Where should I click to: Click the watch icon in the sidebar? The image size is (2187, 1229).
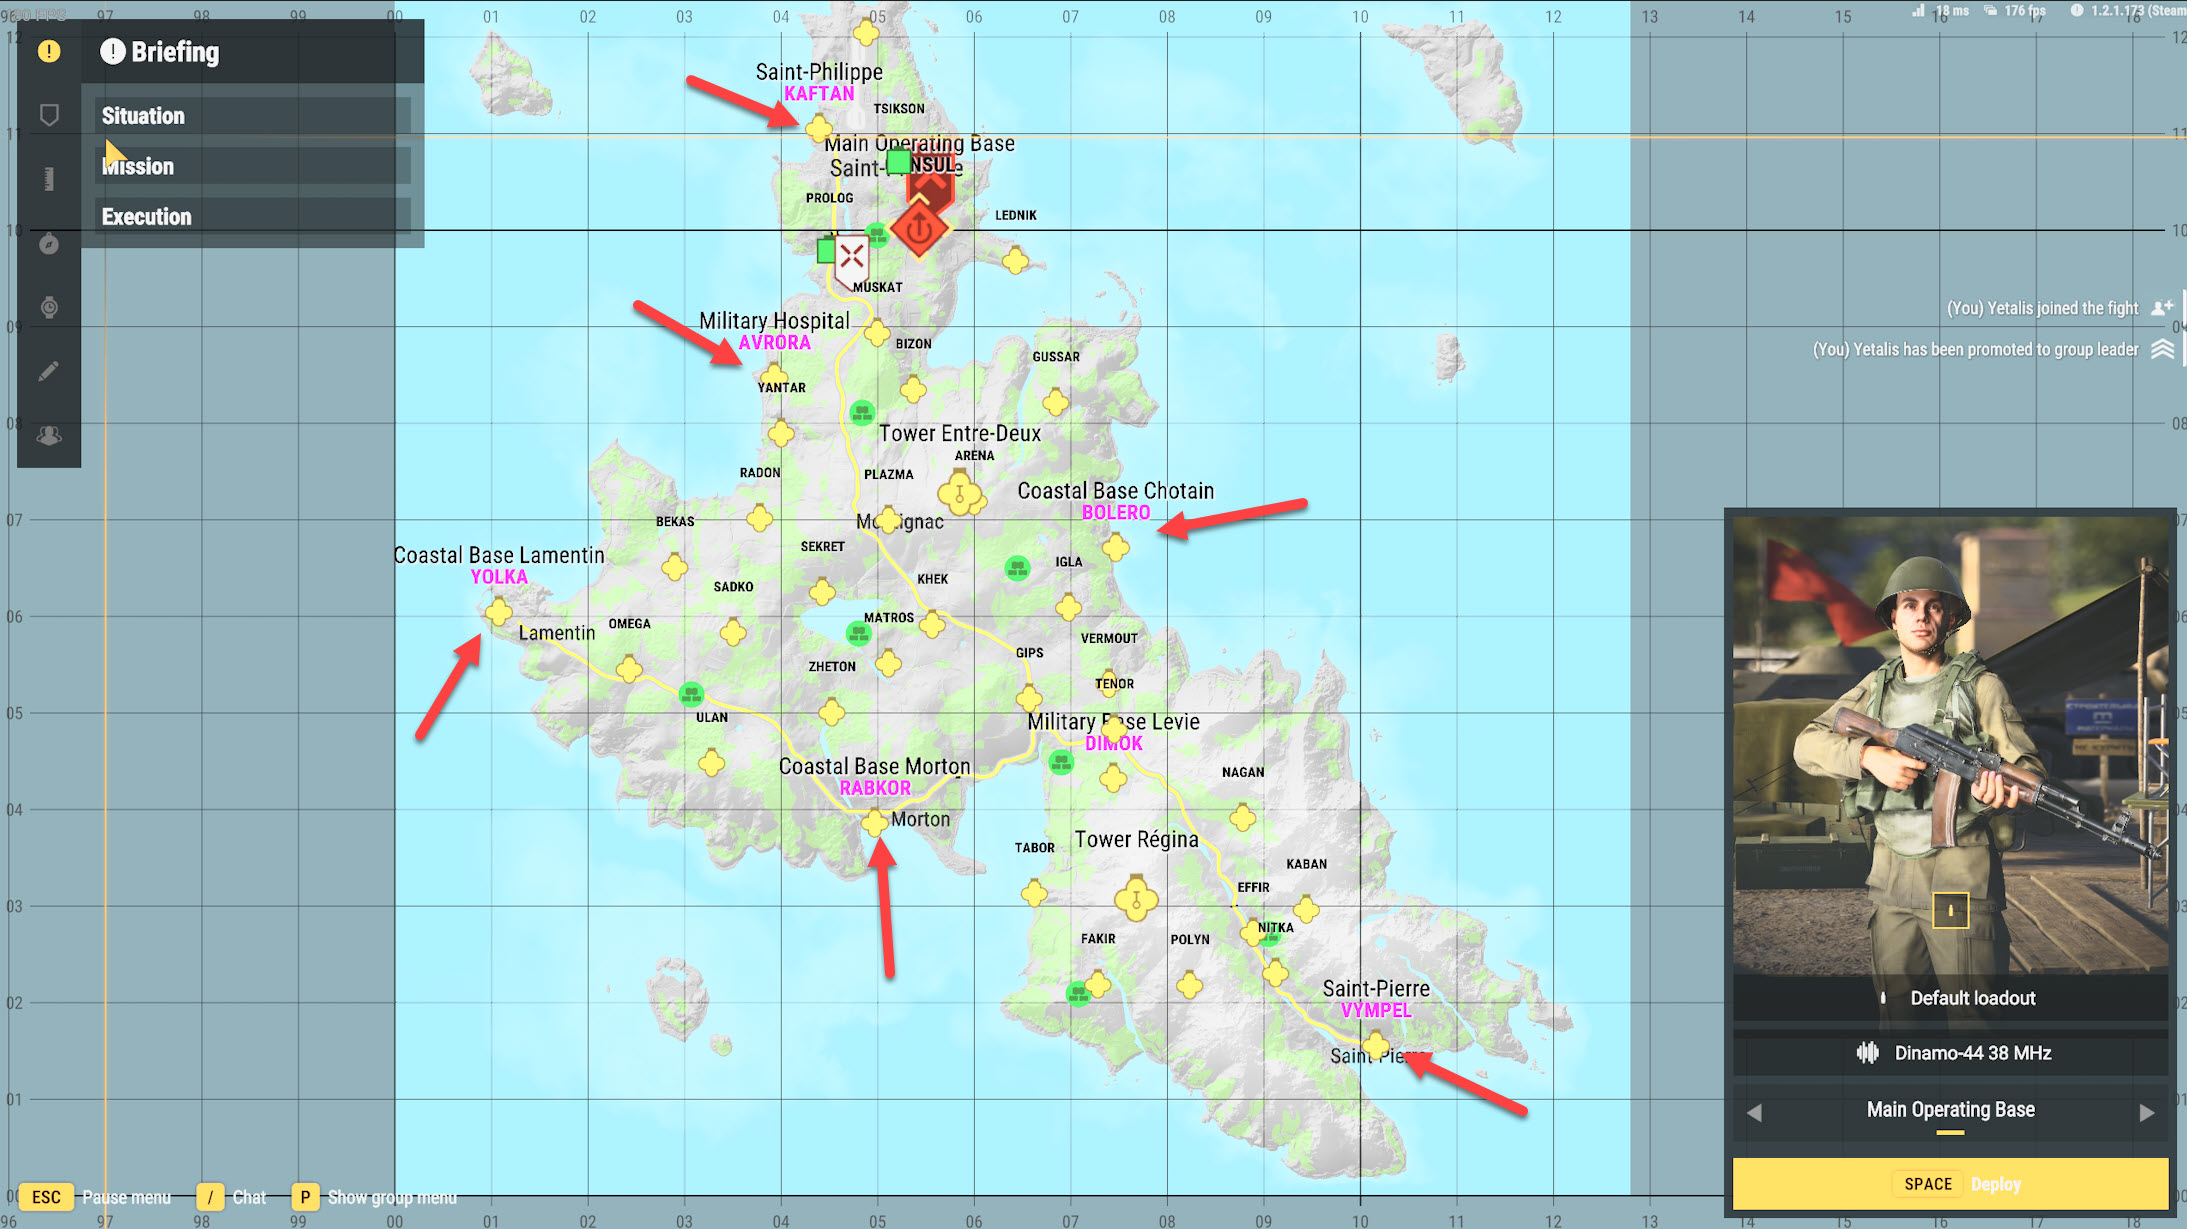(x=49, y=307)
